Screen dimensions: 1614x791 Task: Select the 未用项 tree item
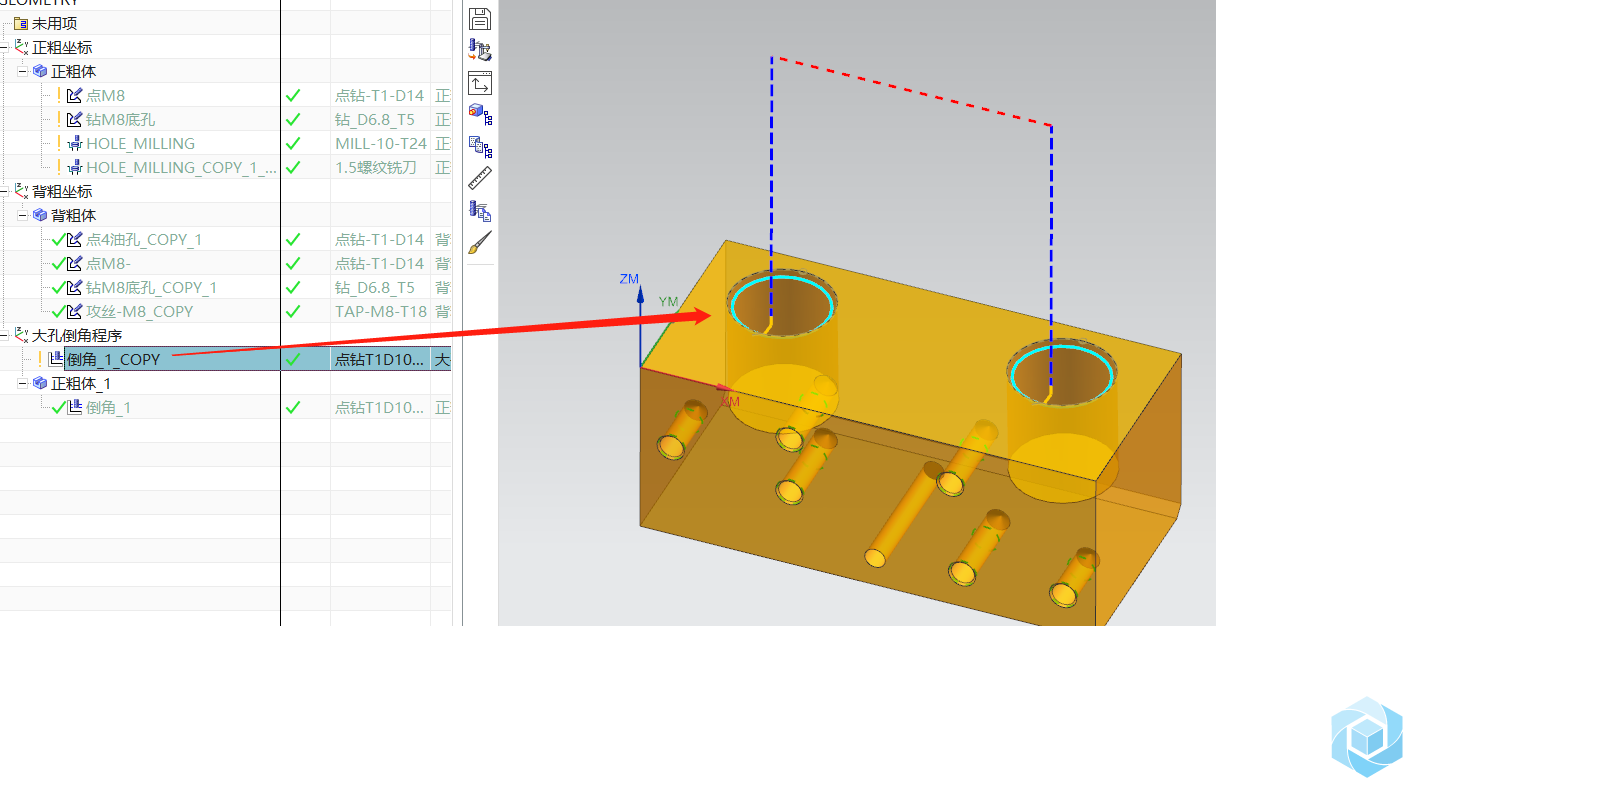point(54,23)
